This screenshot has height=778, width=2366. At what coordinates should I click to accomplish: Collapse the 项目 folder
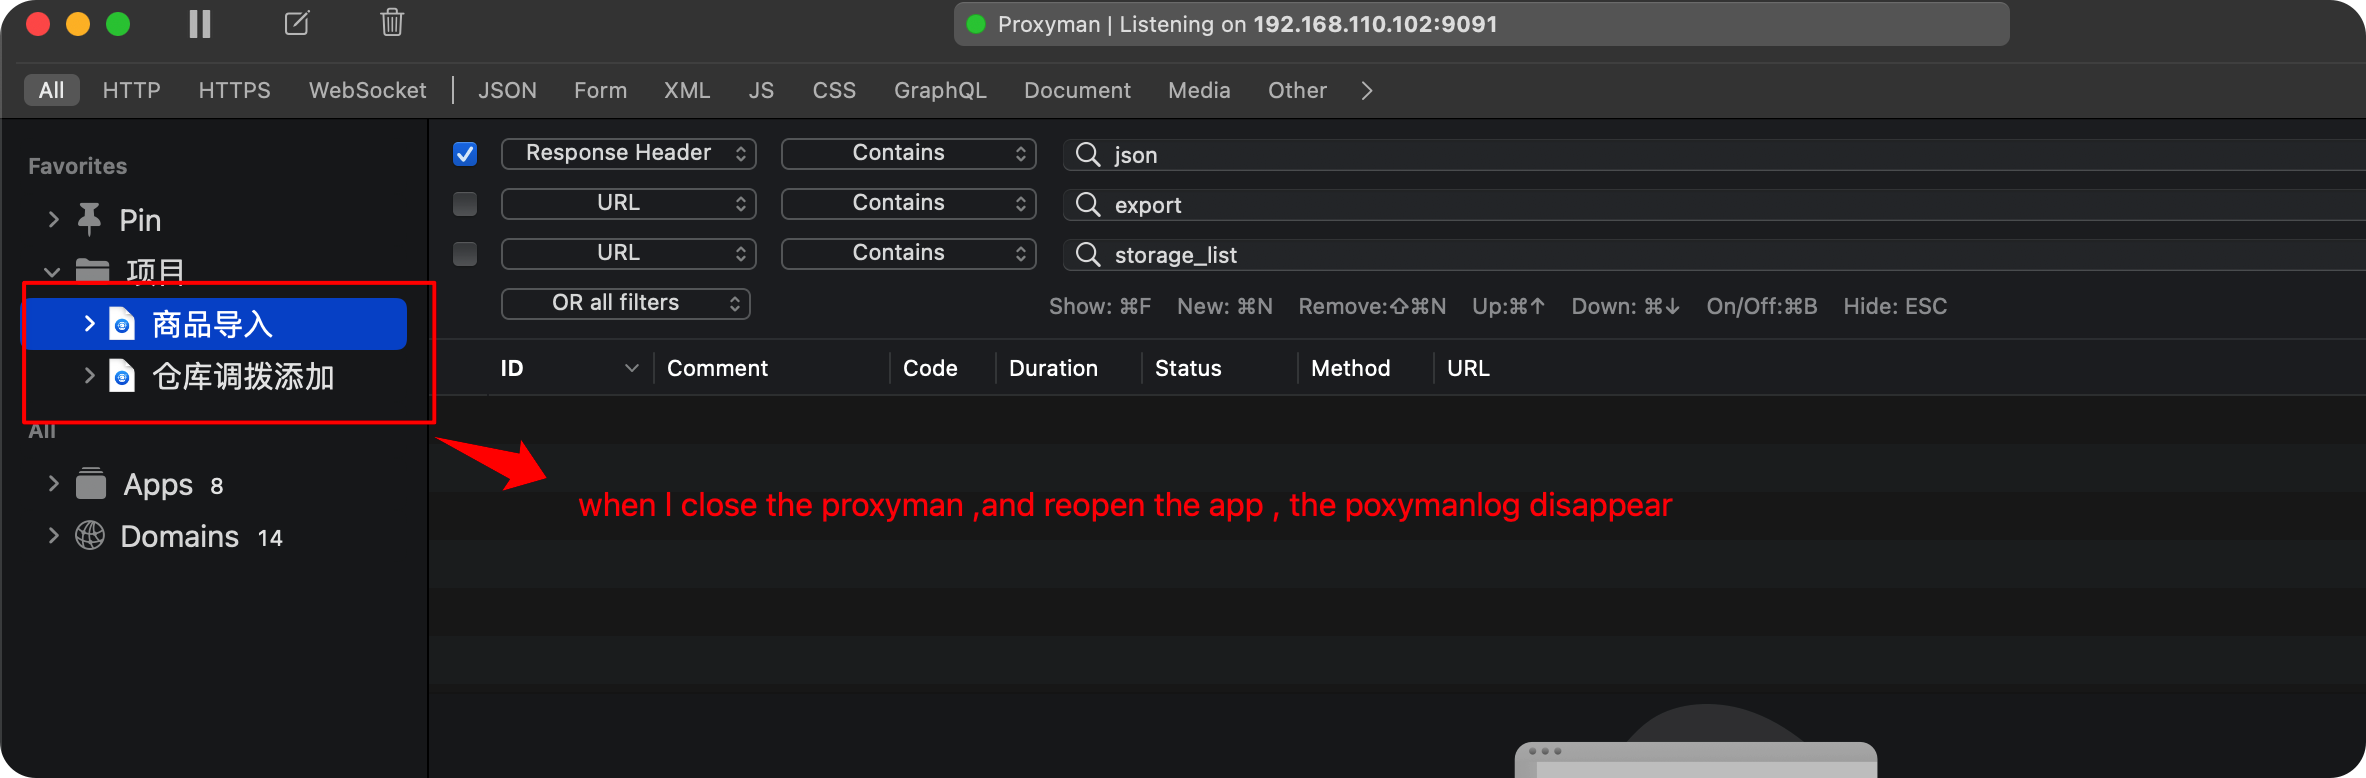[x=52, y=271]
